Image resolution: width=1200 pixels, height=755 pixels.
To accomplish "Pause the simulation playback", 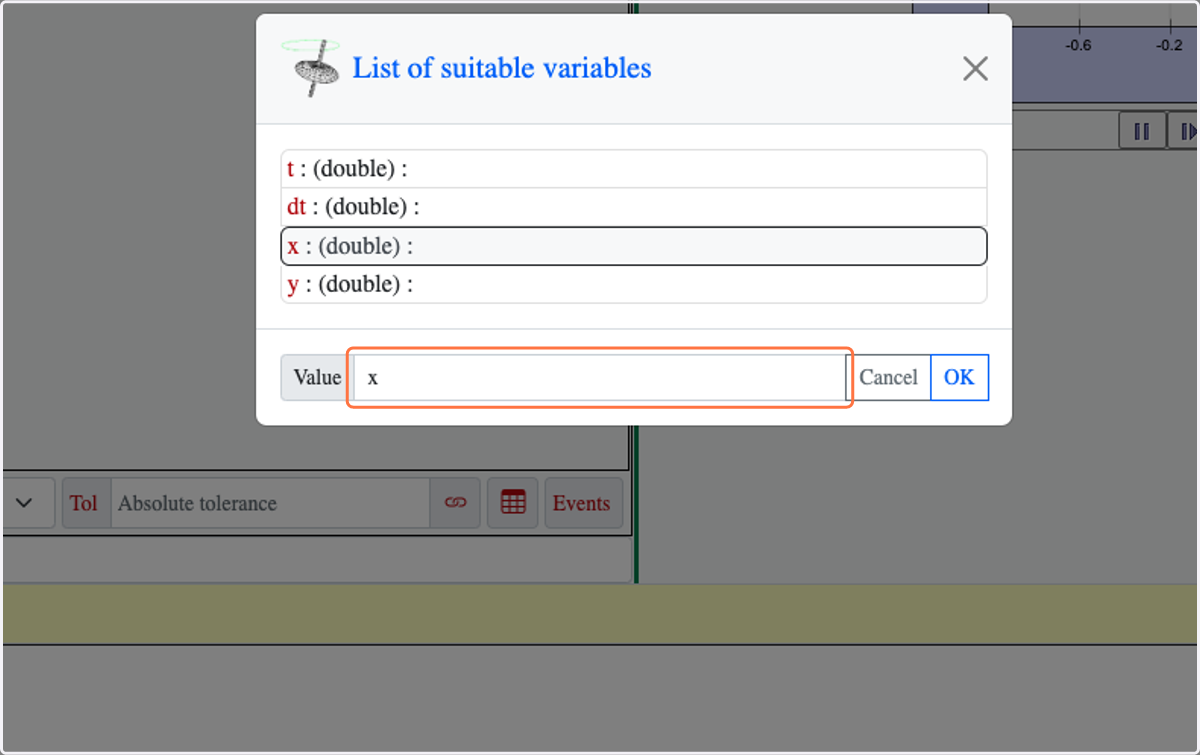I will pyautogui.click(x=1142, y=131).
